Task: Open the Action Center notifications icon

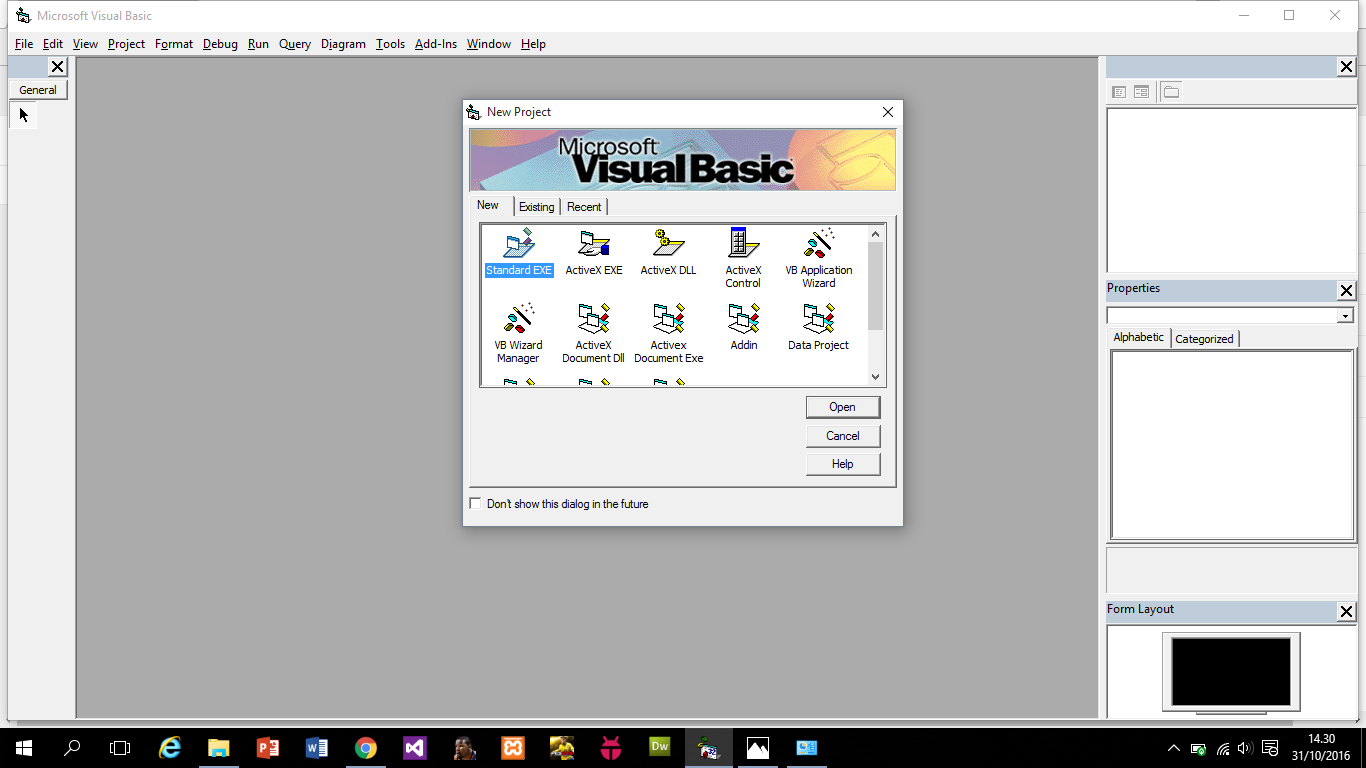Action: point(1270,748)
